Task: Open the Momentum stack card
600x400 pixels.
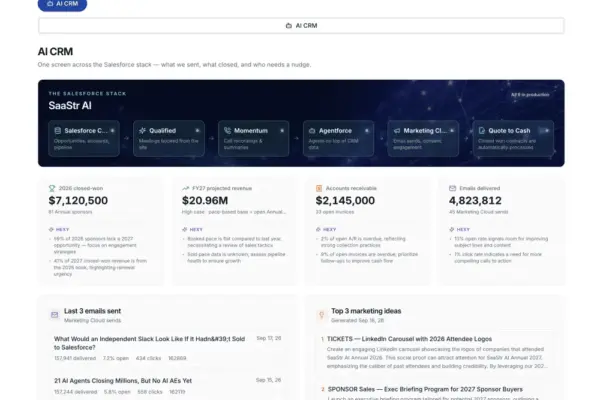Action: (x=254, y=139)
